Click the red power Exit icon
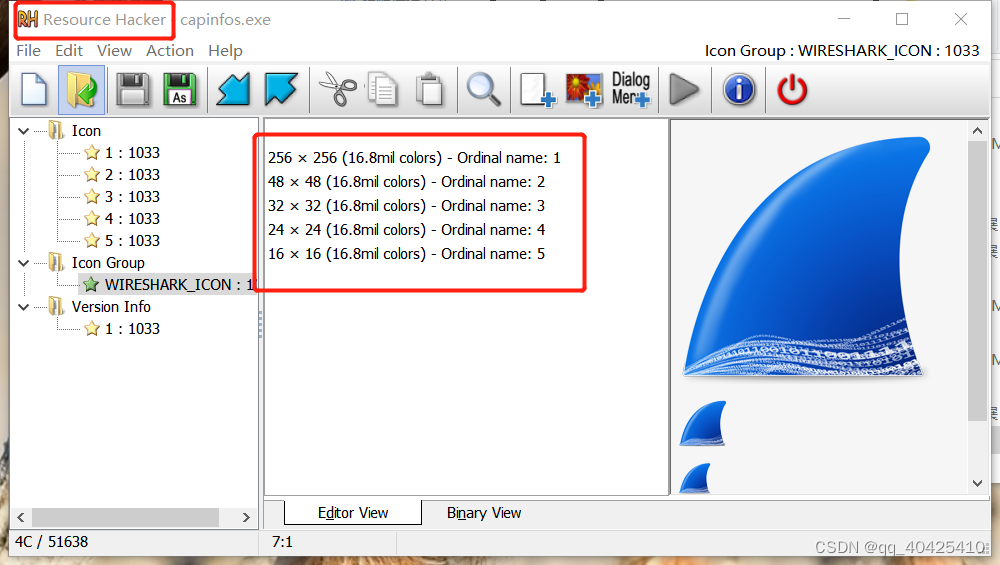The height and width of the screenshot is (565, 1000). 792,89
